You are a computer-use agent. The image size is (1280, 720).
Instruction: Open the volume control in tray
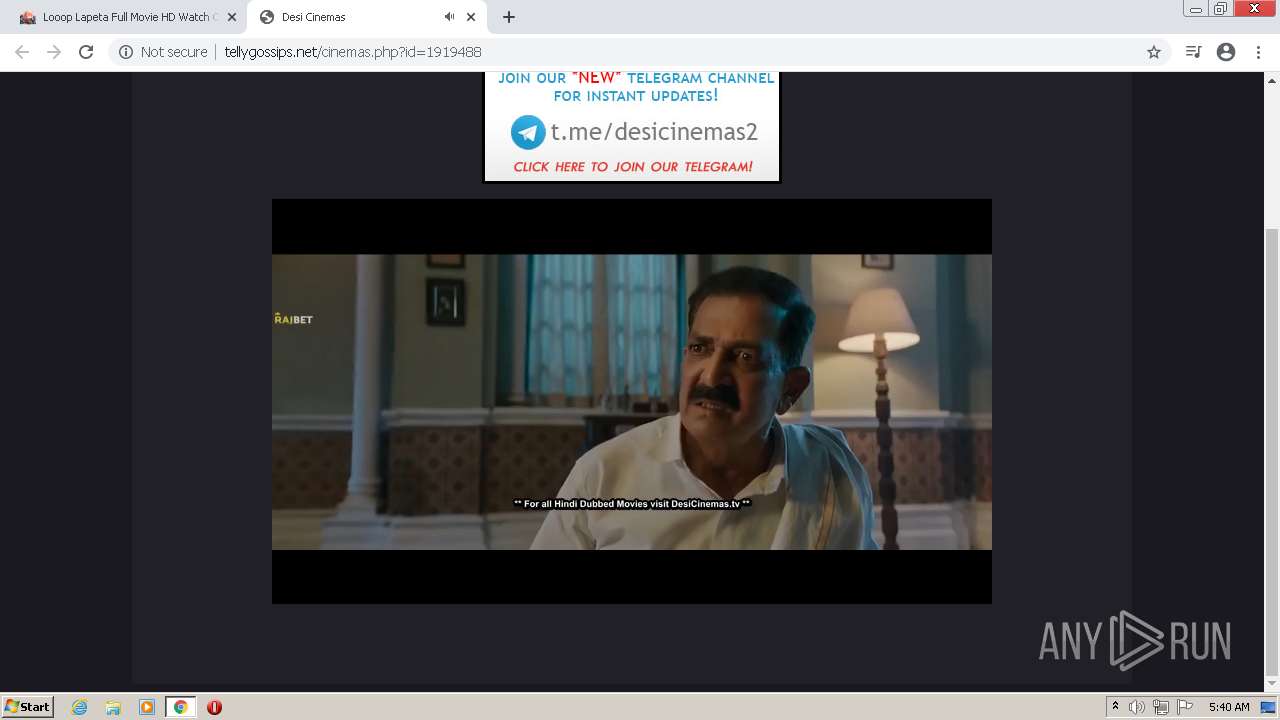point(1137,707)
